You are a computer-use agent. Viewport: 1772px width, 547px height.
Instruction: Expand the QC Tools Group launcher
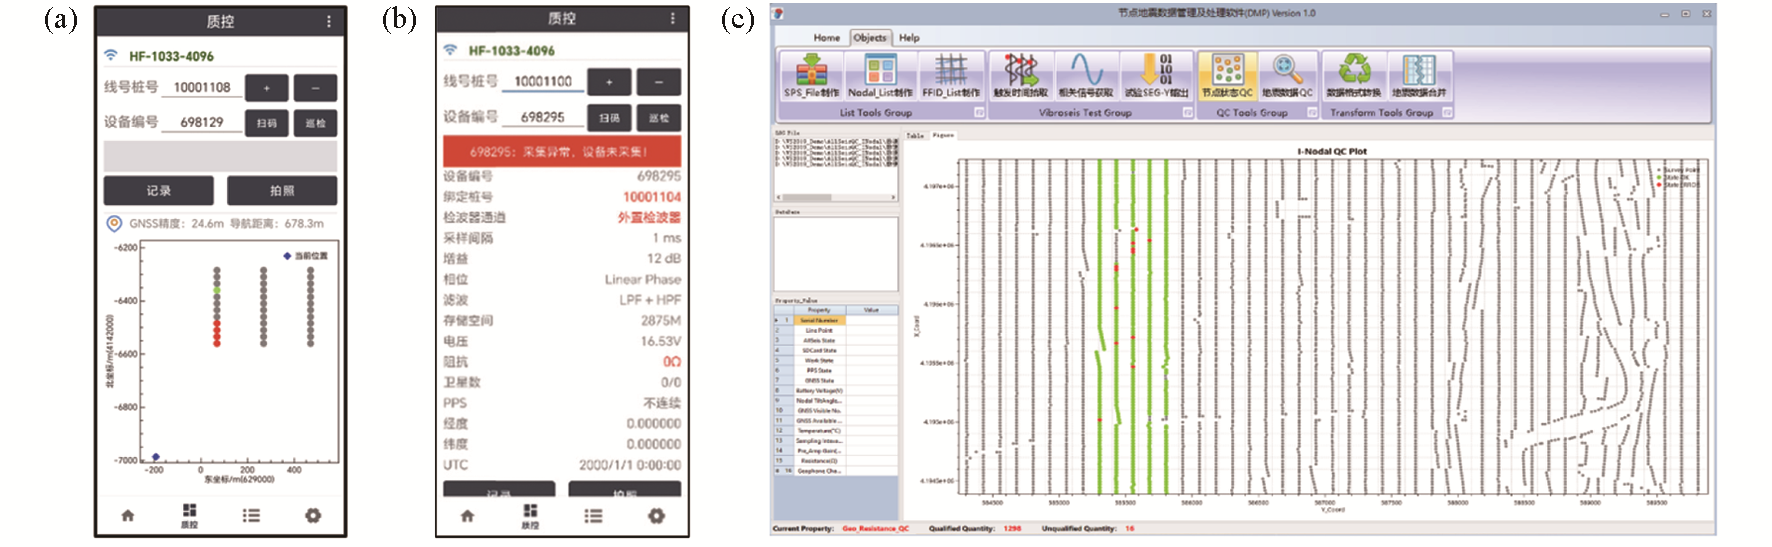coord(1312,113)
